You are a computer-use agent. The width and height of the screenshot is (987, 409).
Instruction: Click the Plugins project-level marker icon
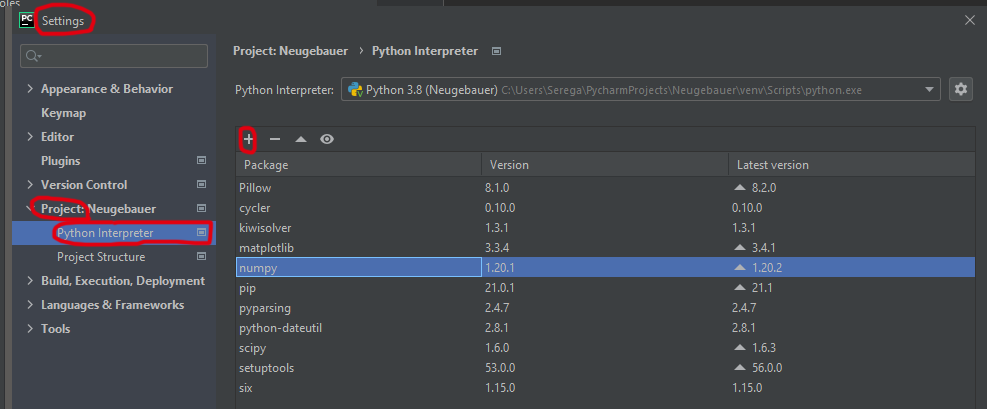coord(201,161)
